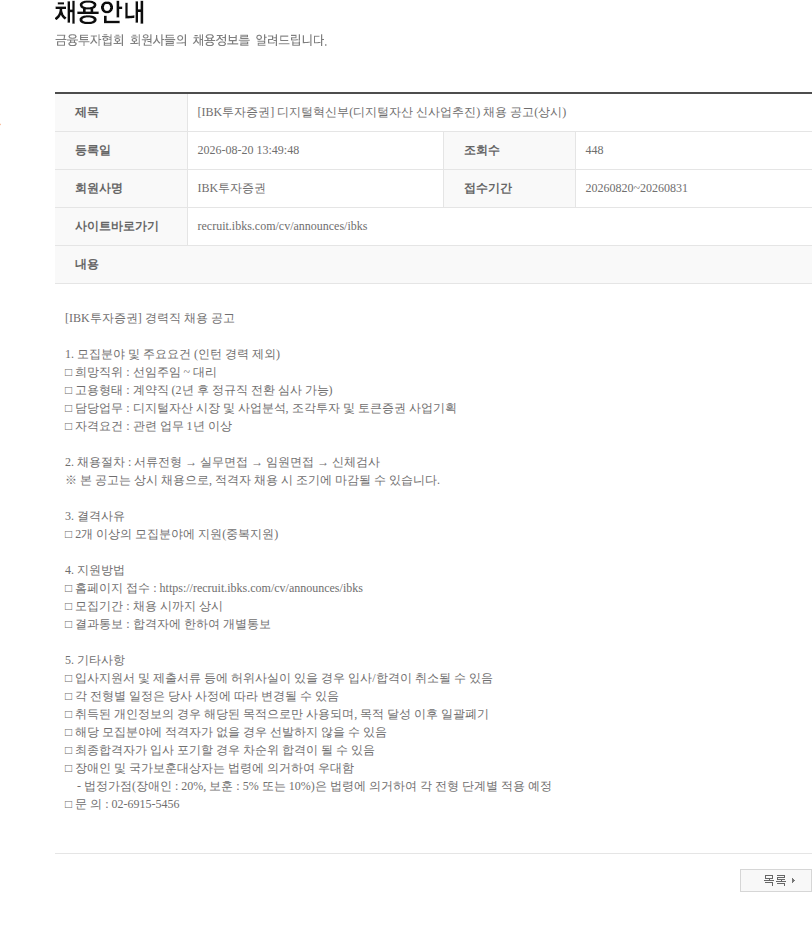Select the 모집기간 채용 시까지 상시 line

click(143, 606)
